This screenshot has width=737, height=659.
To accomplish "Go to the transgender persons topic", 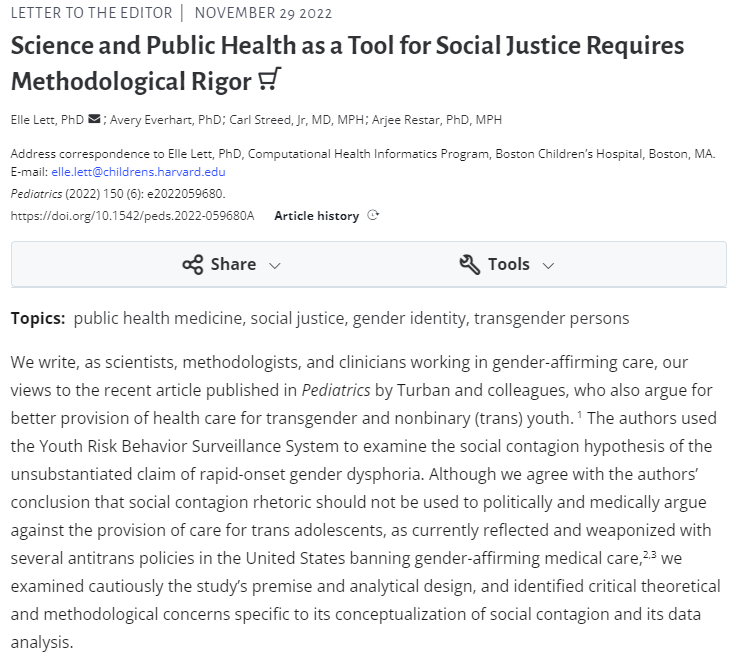I will pos(552,318).
